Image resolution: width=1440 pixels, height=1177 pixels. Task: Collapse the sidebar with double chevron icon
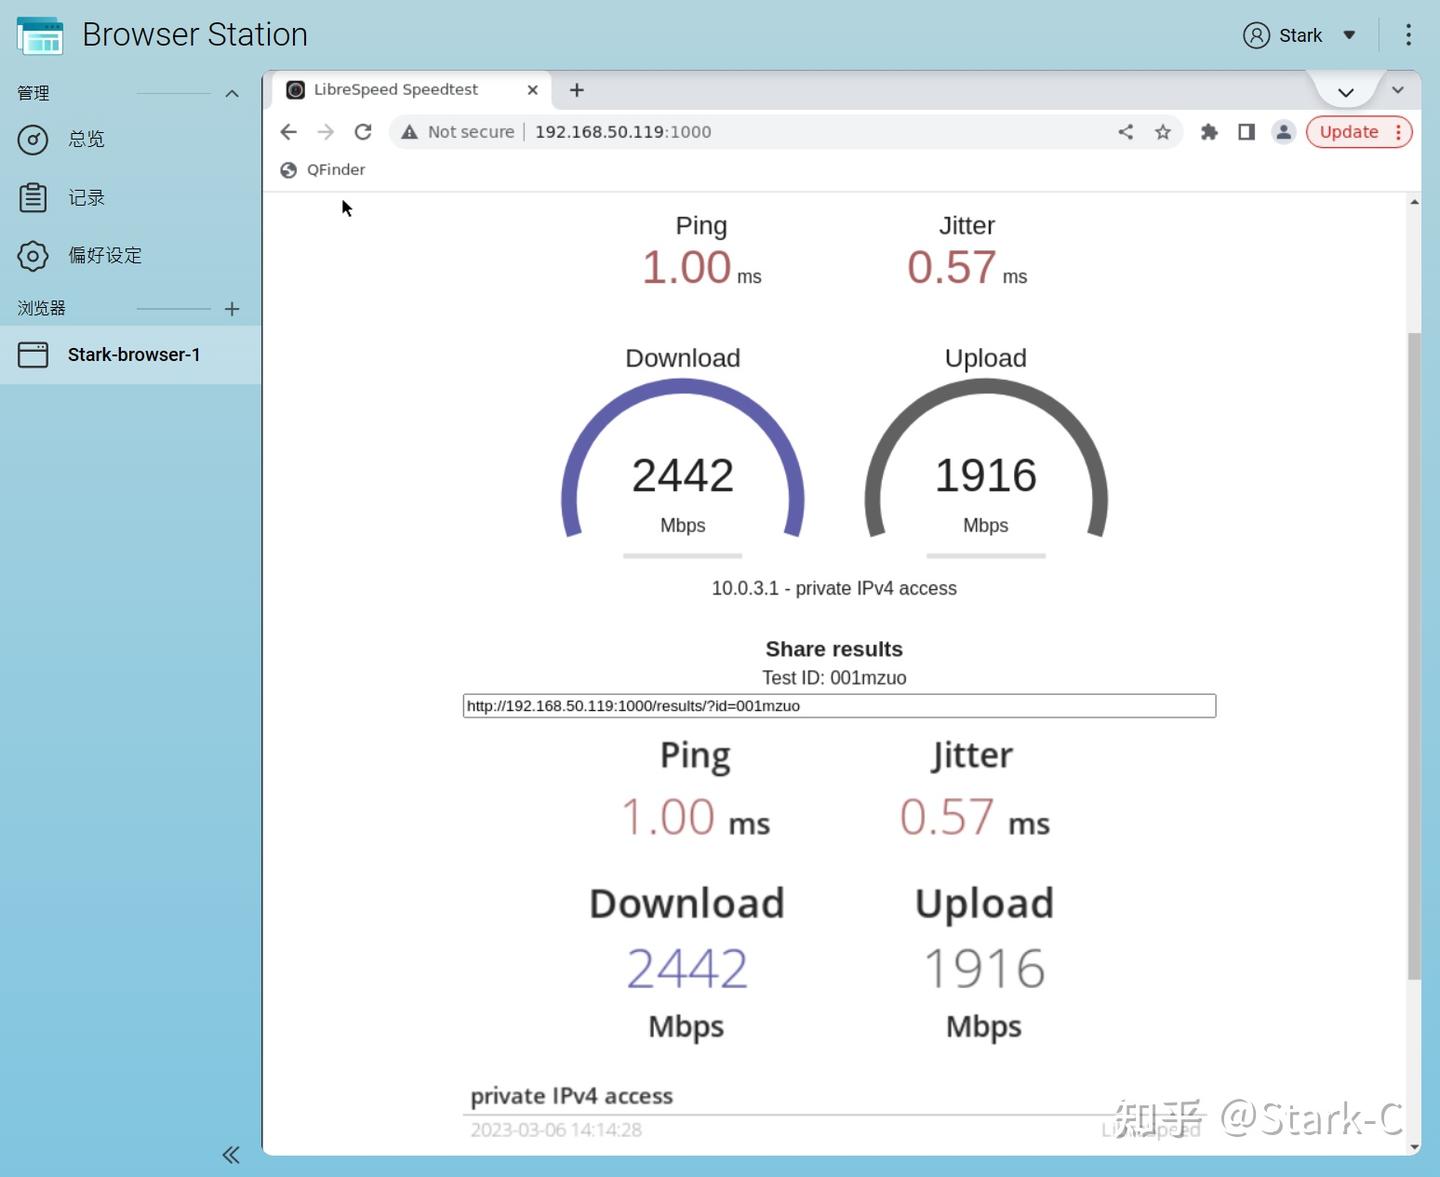(231, 1155)
